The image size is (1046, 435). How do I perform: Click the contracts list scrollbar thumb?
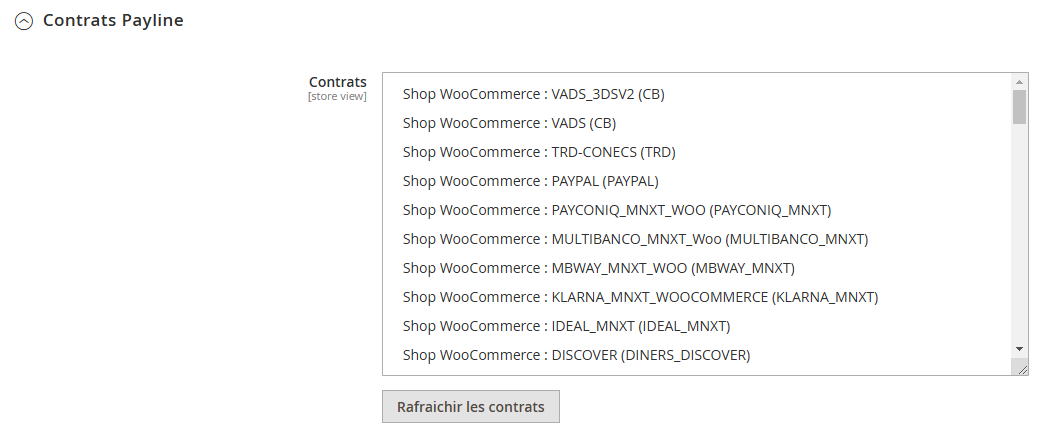(1020, 106)
